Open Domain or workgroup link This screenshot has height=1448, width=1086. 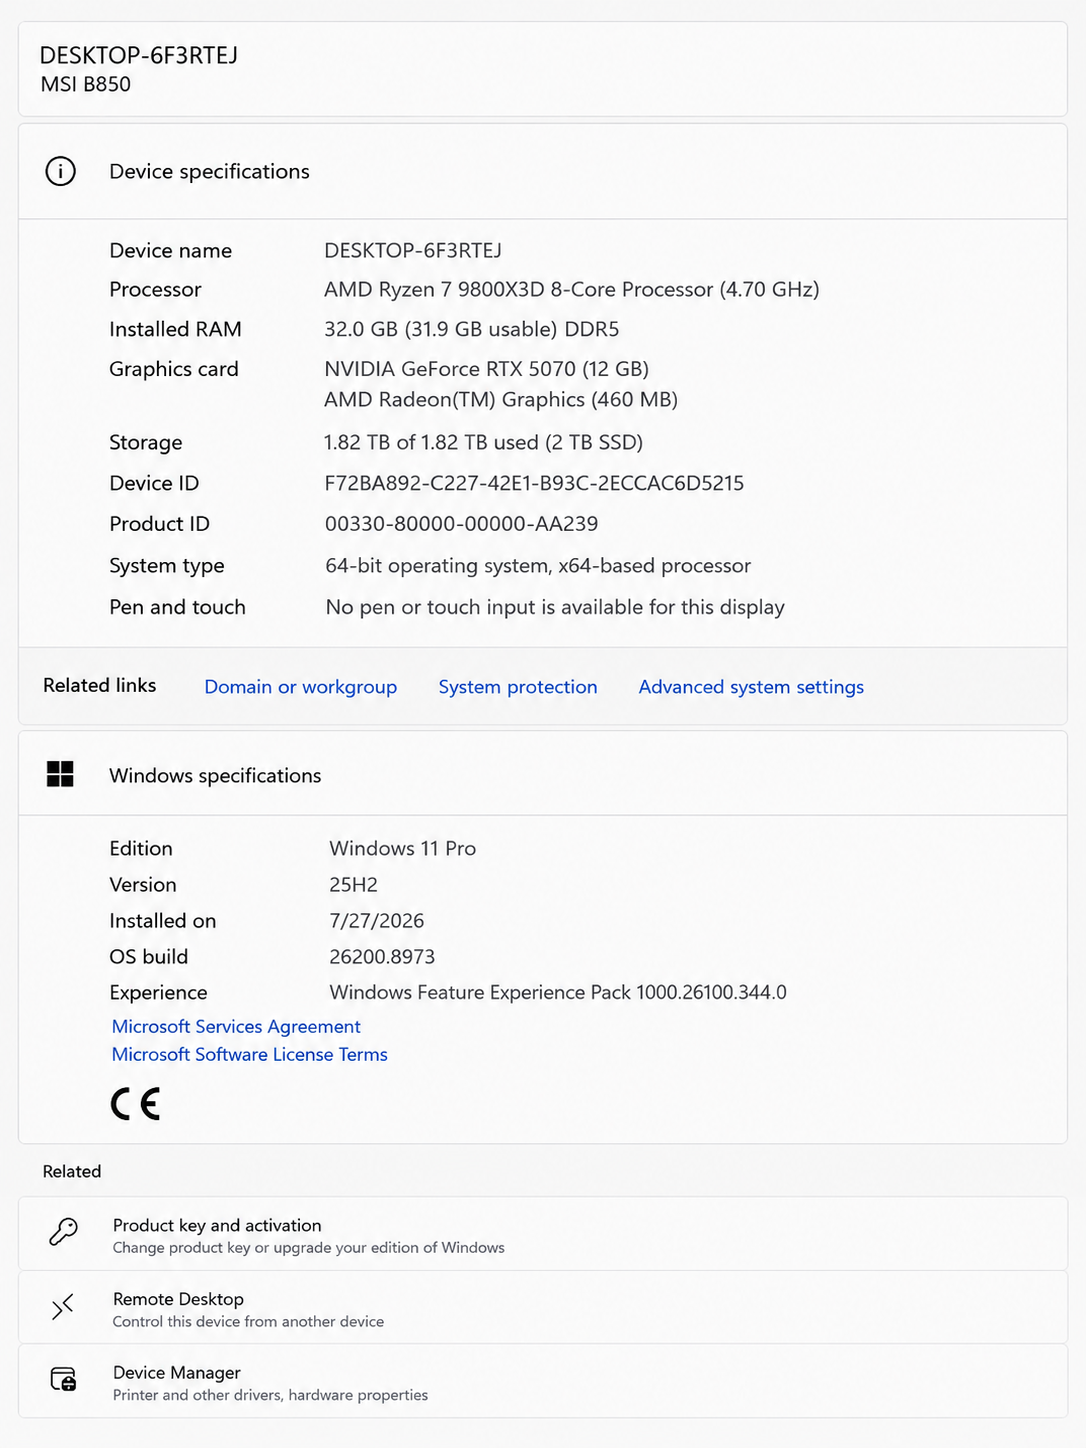(300, 687)
